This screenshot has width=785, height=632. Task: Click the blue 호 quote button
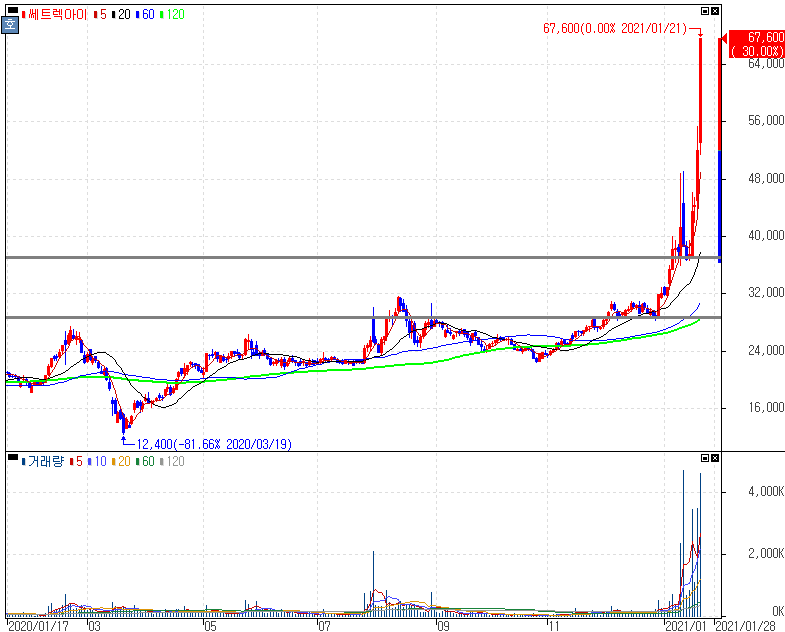point(10,25)
